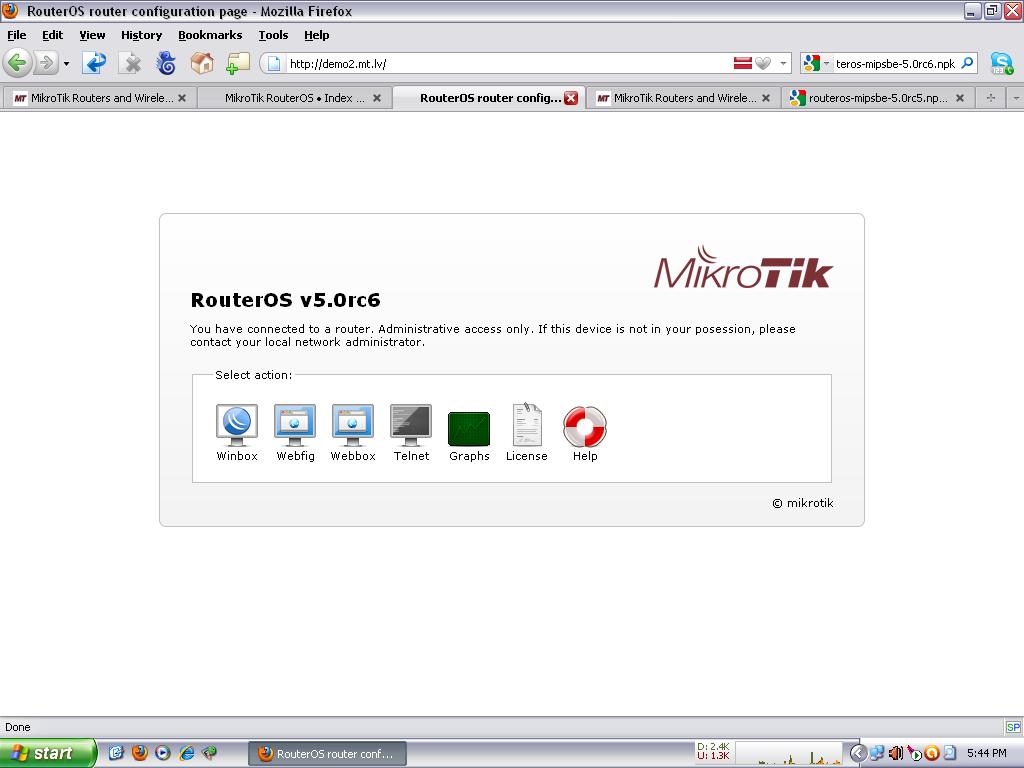The image size is (1024, 768).
Task: Click the grey heart icon in address bar
Action: pyautogui.click(x=763, y=63)
